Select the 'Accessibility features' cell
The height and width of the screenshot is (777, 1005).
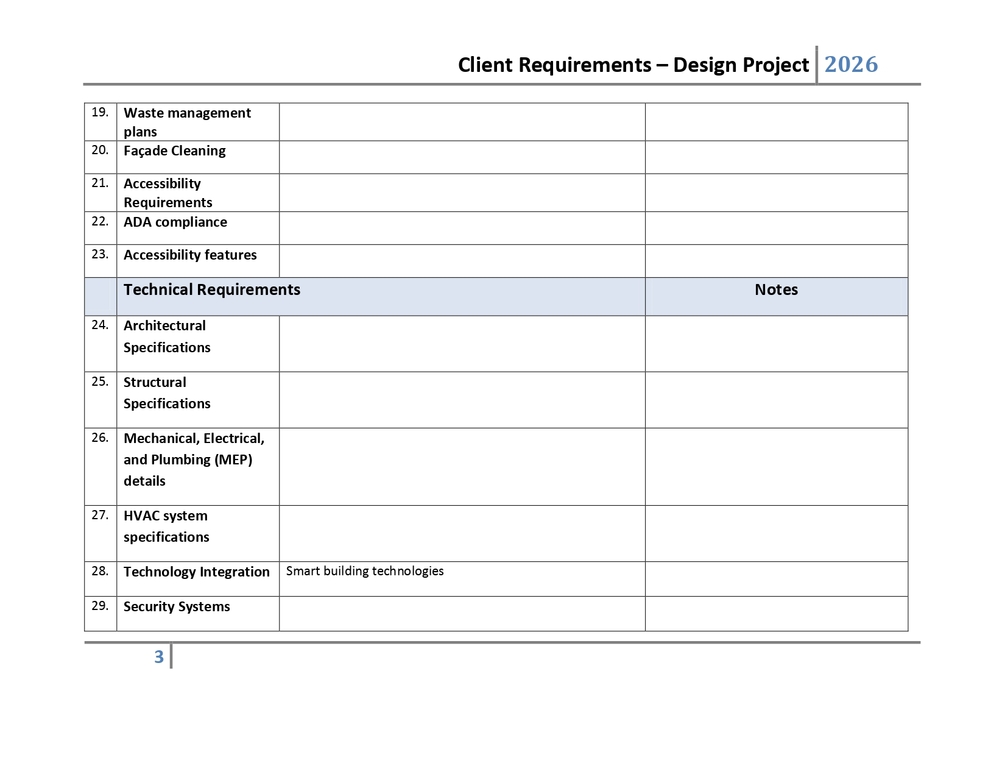198,261
